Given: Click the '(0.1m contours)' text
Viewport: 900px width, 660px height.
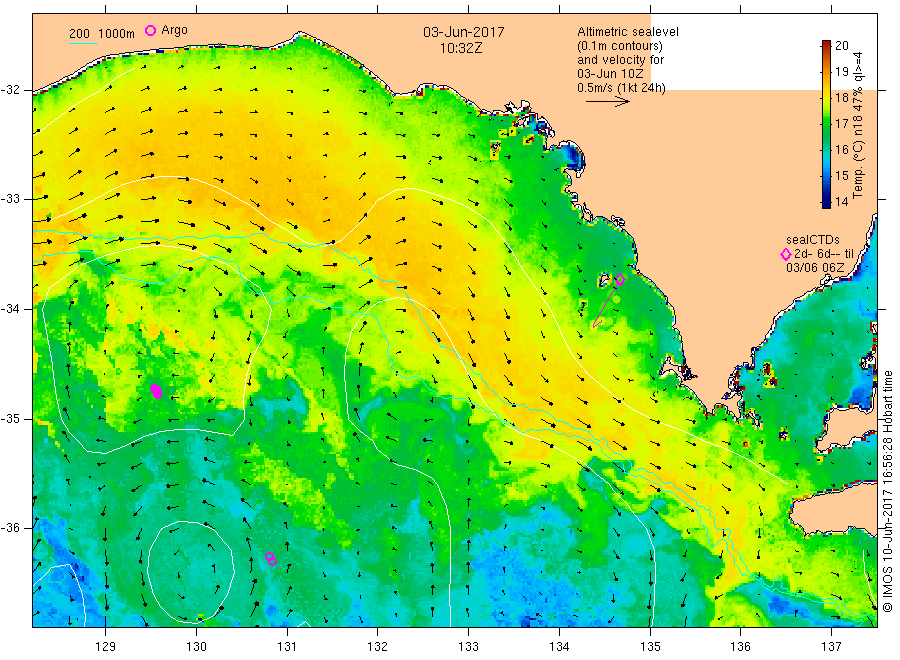Looking at the screenshot, I should click(x=620, y=46).
